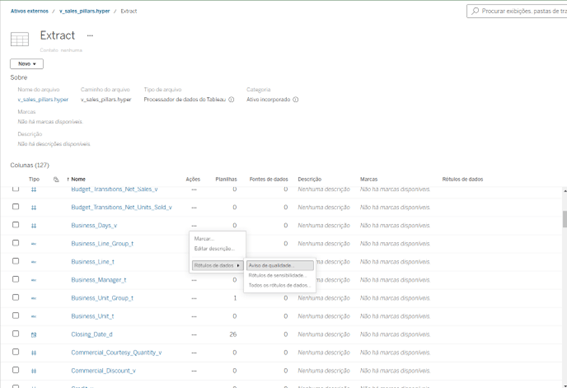Open actions ellipsis for Business_Manager_t

click(194, 280)
